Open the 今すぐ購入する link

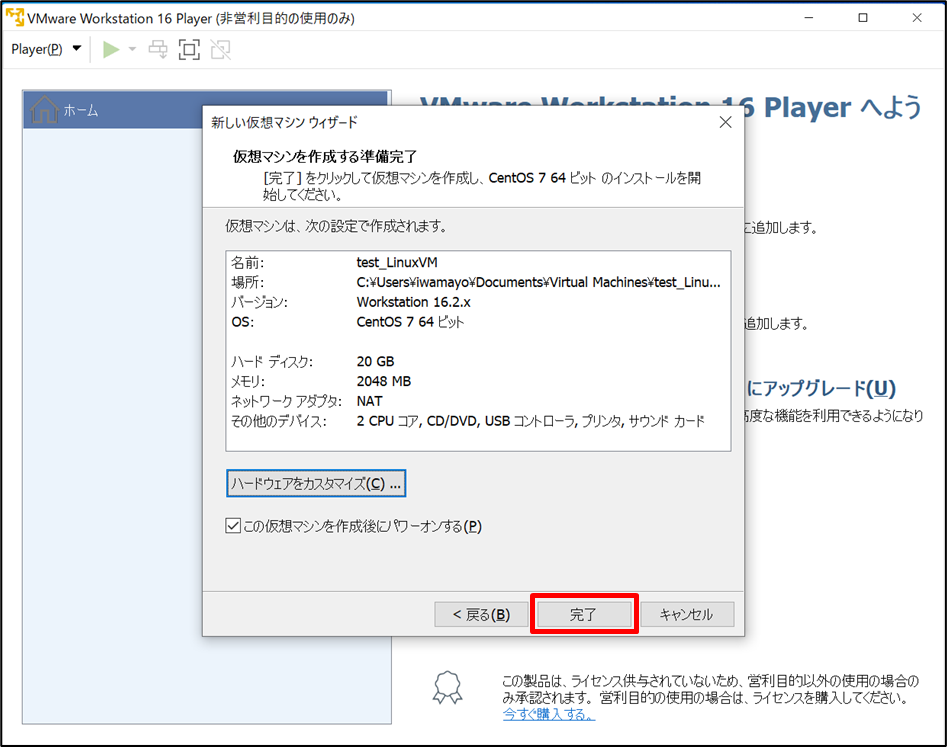(x=549, y=714)
